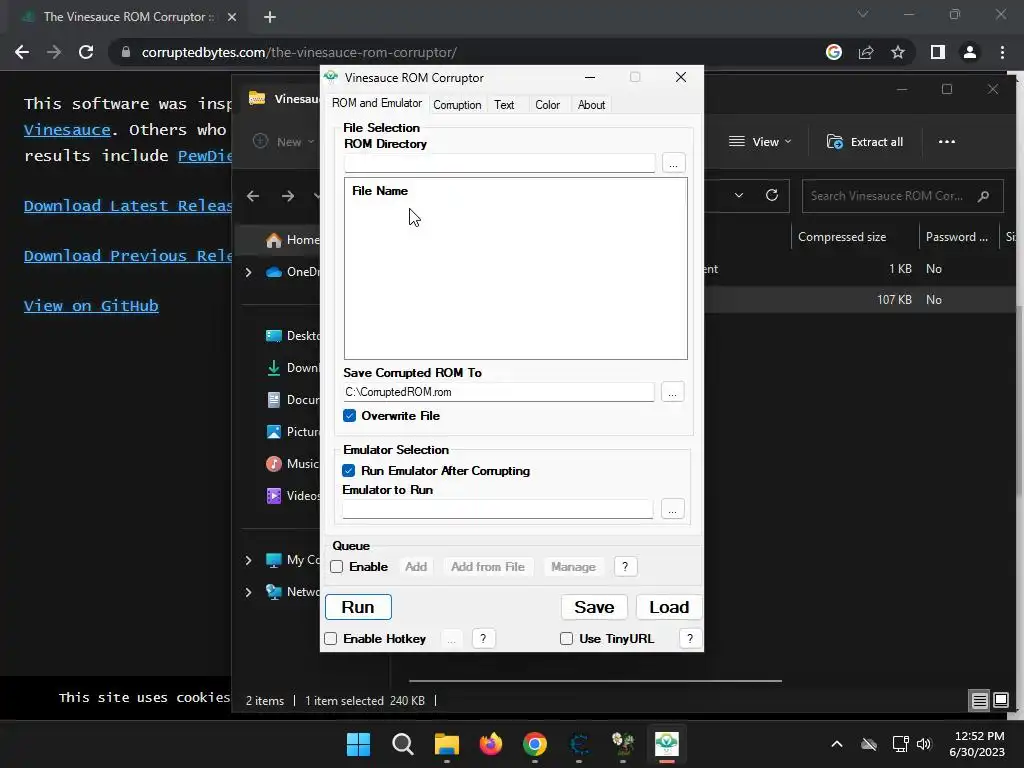The height and width of the screenshot is (768, 1024).
Task: Select the ROM and Emulator tab
Action: (377, 103)
